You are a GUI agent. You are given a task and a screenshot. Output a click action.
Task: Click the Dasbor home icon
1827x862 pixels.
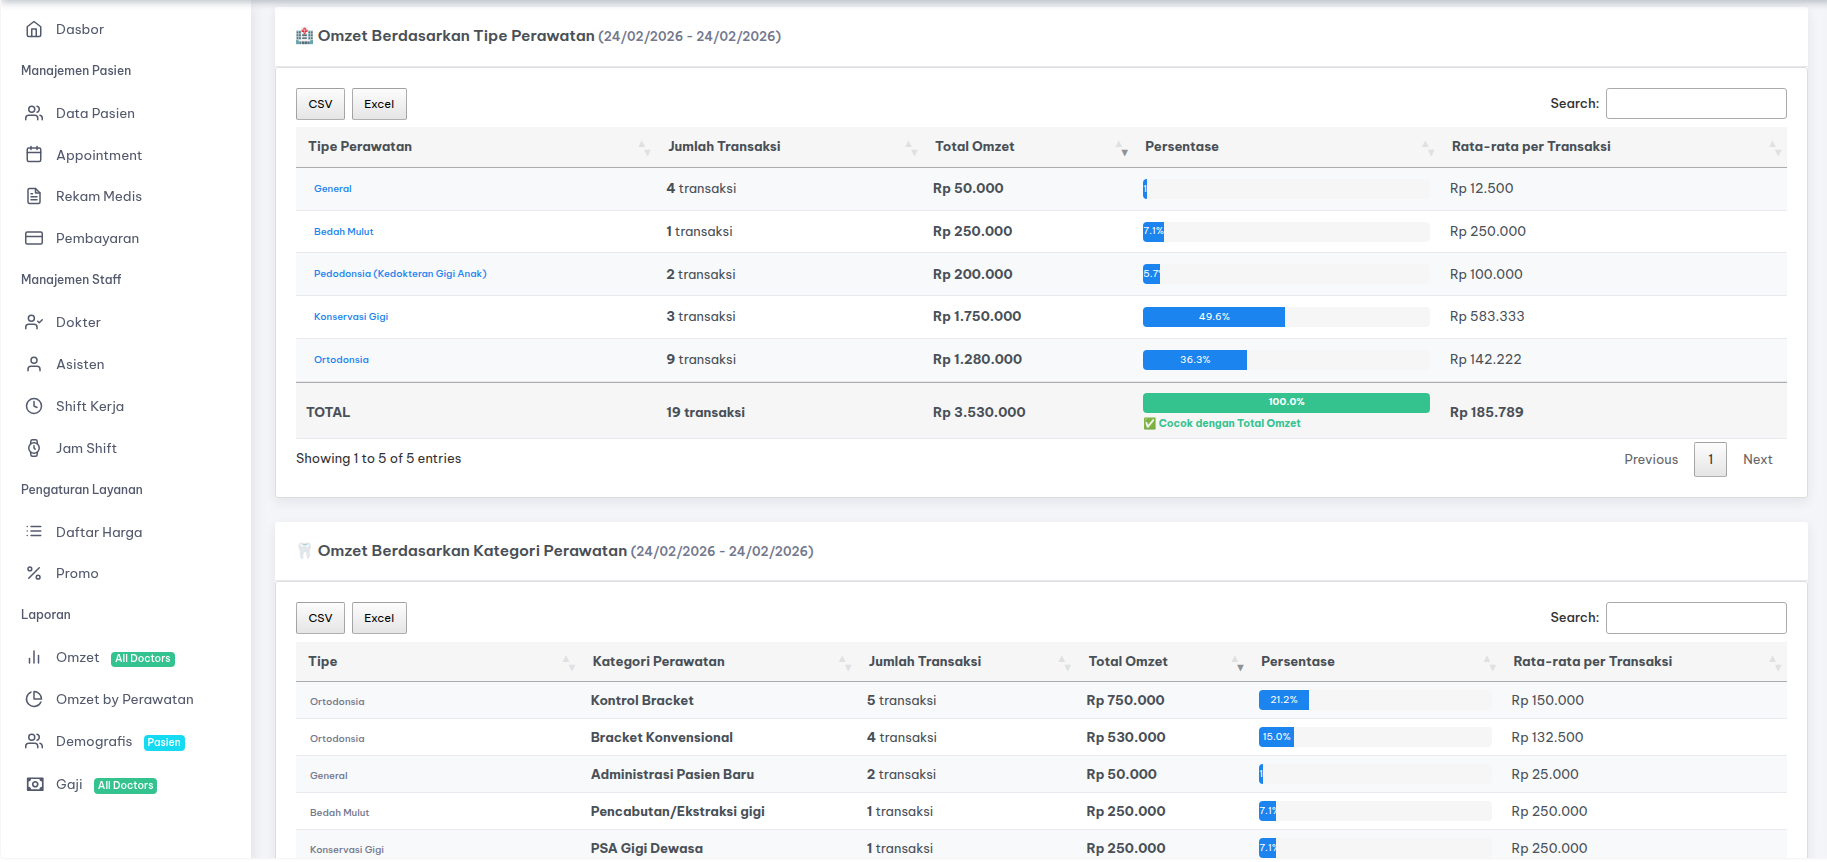34,29
